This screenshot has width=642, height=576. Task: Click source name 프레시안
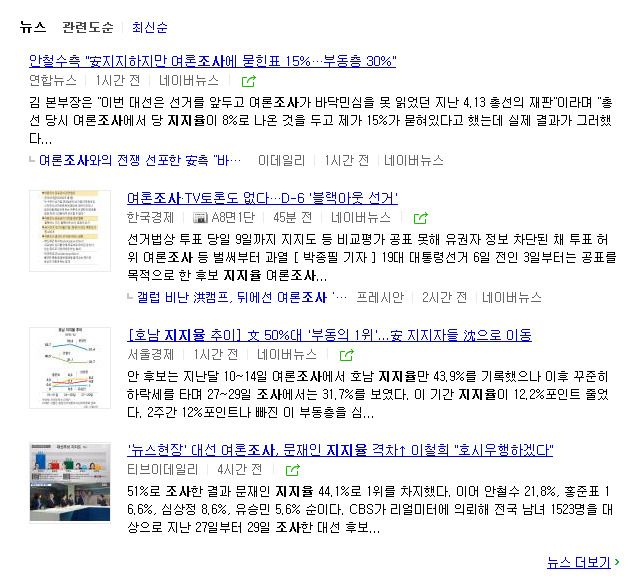click(x=380, y=297)
